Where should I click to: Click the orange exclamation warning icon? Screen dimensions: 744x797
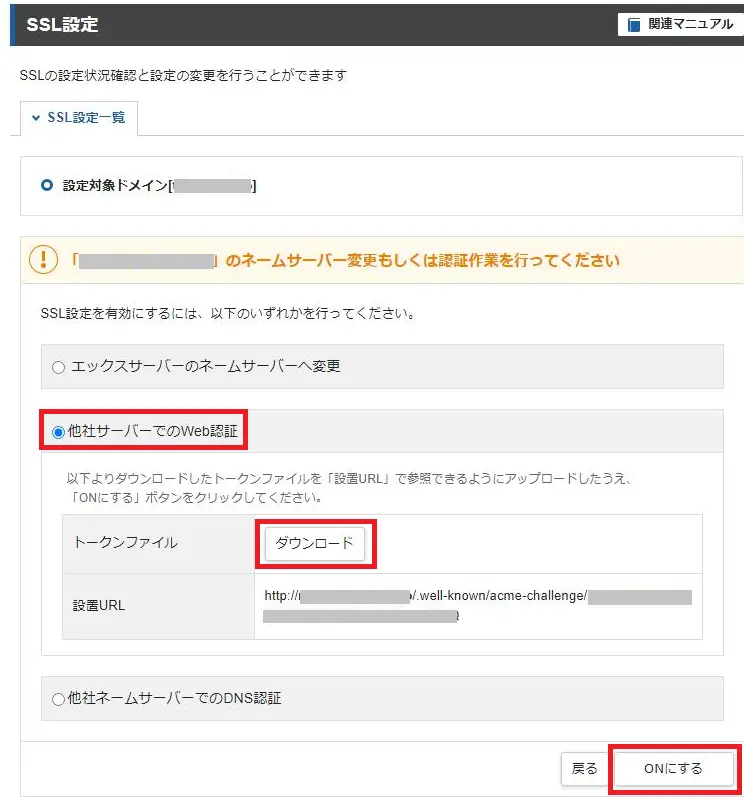click(x=45, y=260)
